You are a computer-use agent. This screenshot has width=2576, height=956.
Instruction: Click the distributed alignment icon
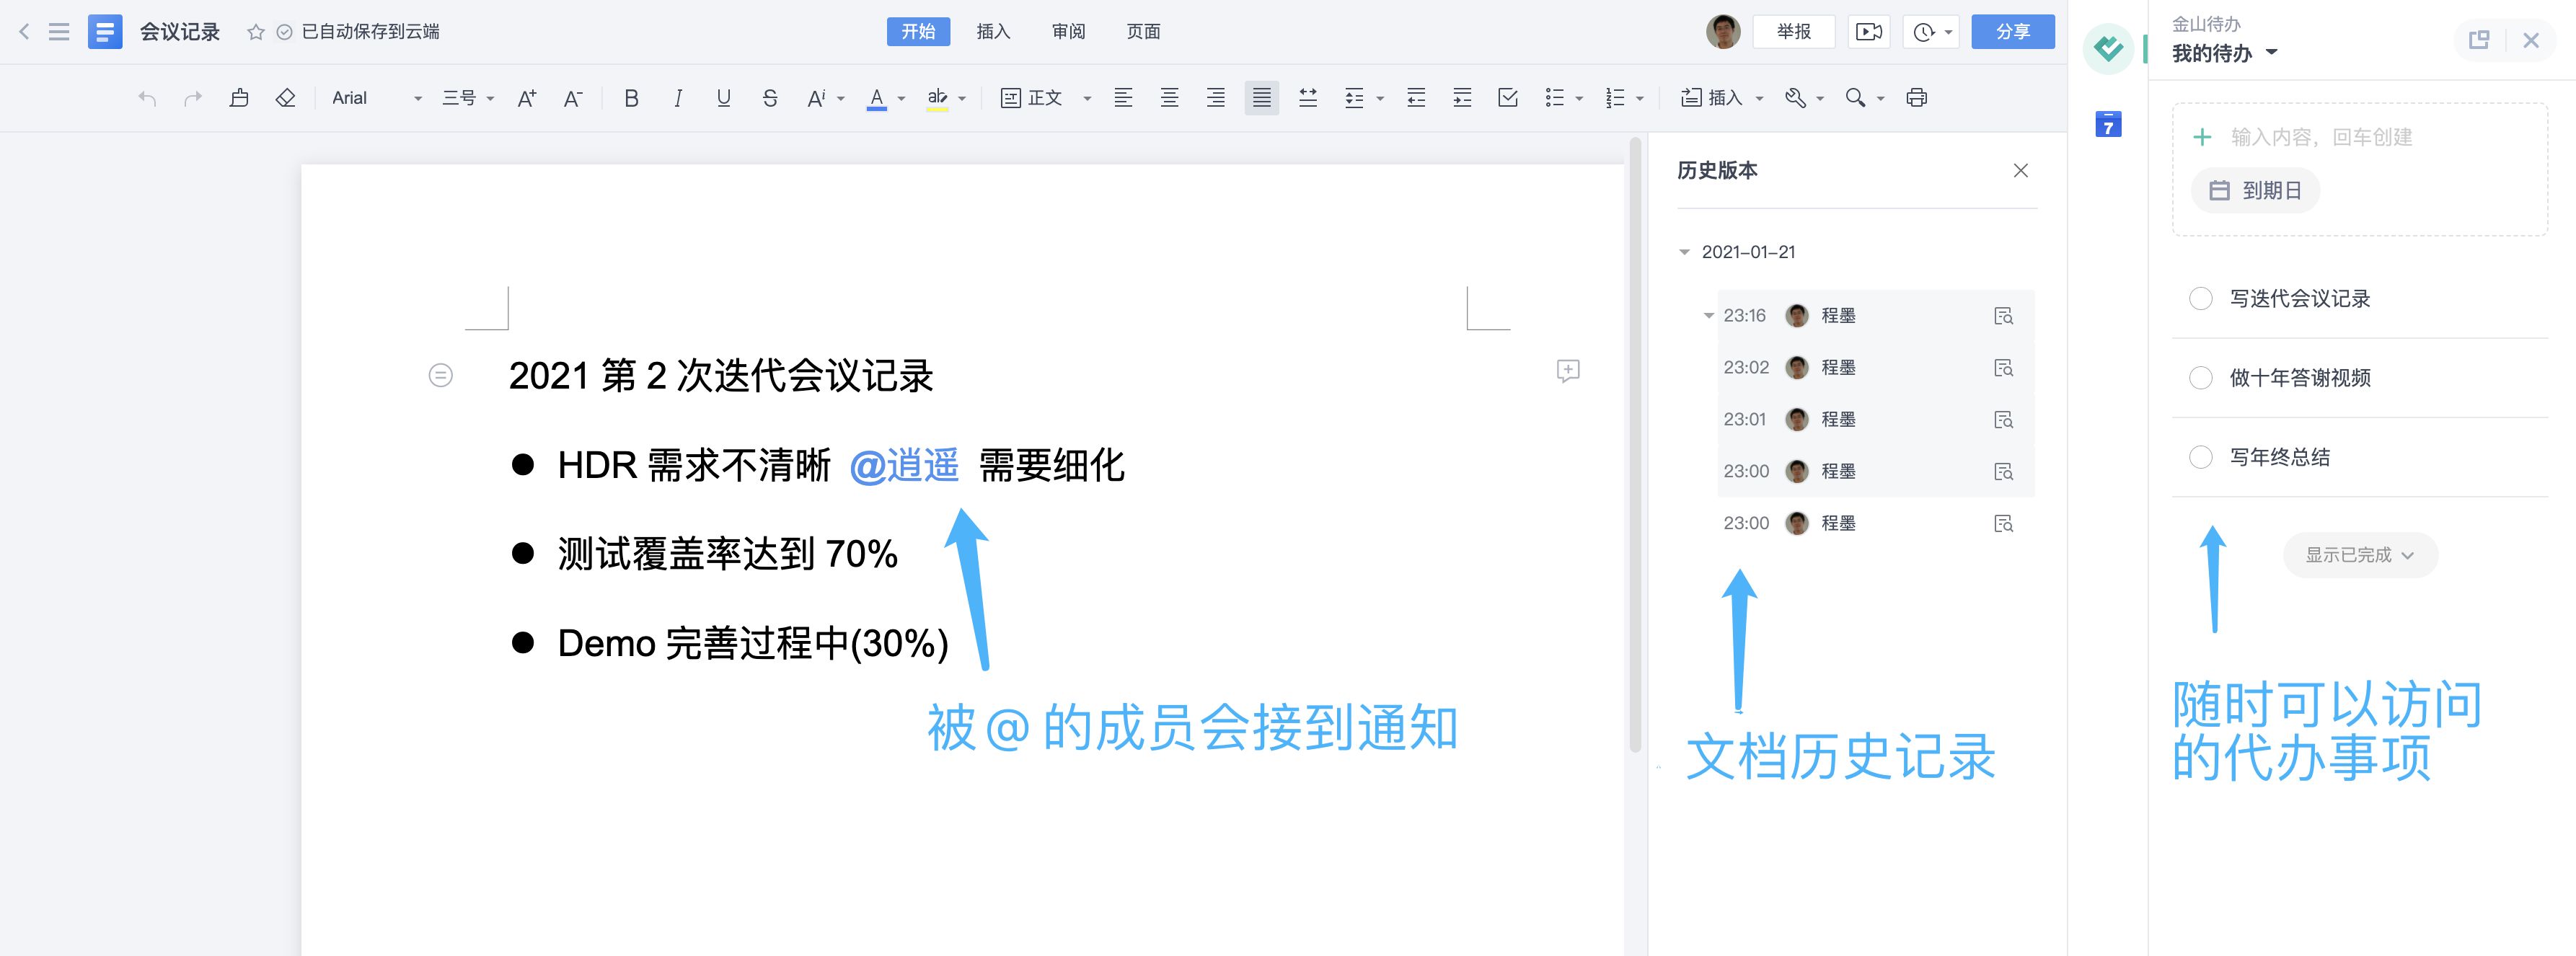click(x=1308, y=98)
